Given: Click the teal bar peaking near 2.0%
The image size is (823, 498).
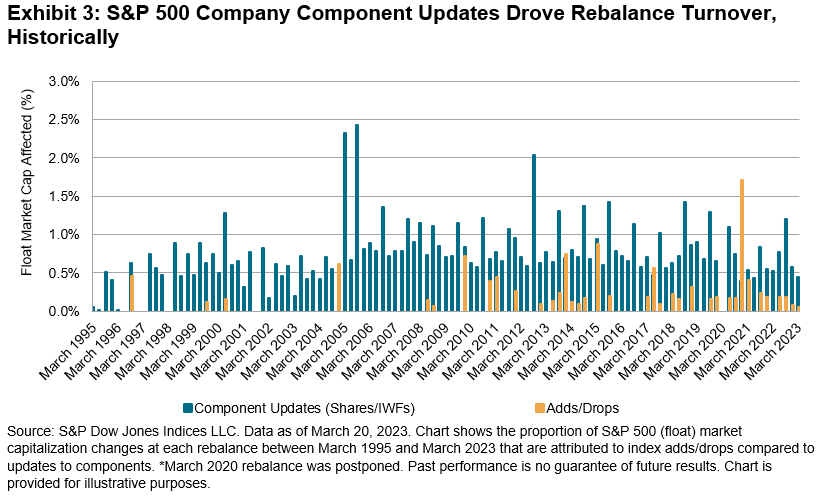Looking at the screenshot, I should (x=534, y=232).
